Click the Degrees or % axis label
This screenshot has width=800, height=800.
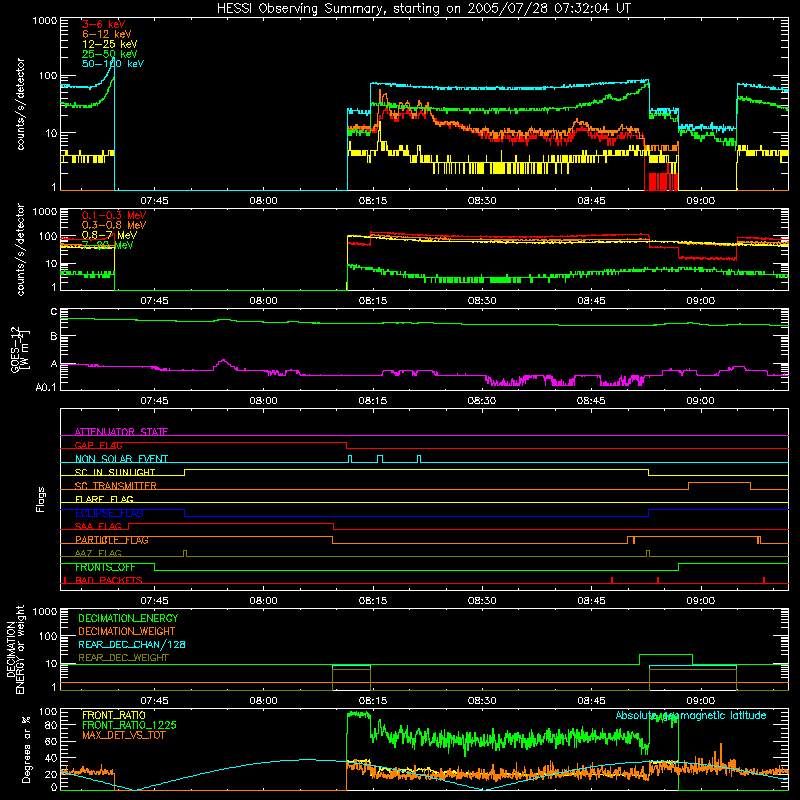(x=26, y=749)
